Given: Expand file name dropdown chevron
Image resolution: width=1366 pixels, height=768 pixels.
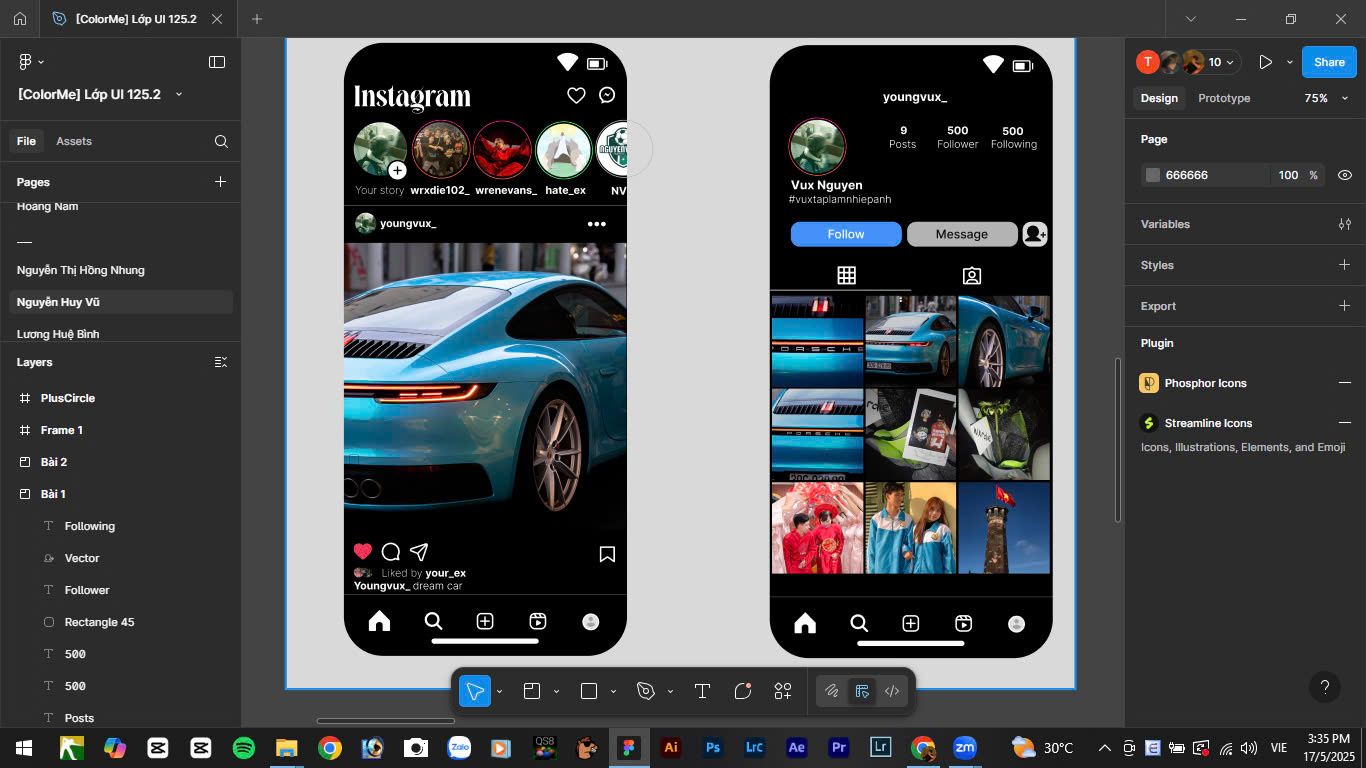Looking at the screenshot, I should pyautogui.click(x=179, y=94).
